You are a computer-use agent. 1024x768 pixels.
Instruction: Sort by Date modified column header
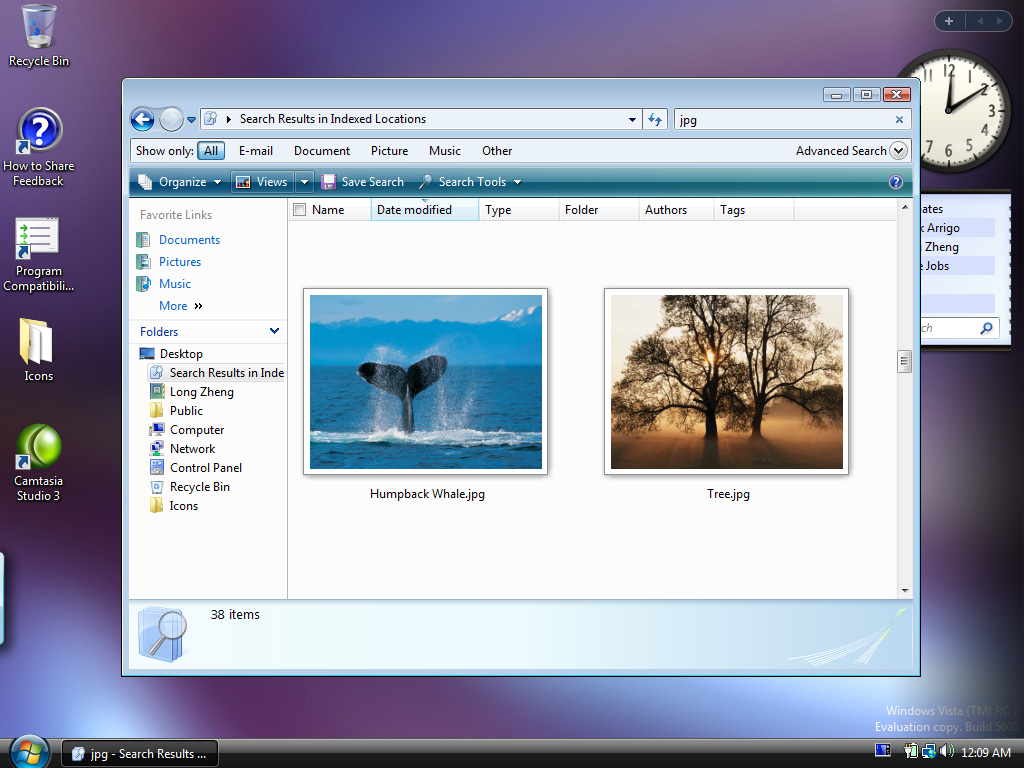point(424,210)
